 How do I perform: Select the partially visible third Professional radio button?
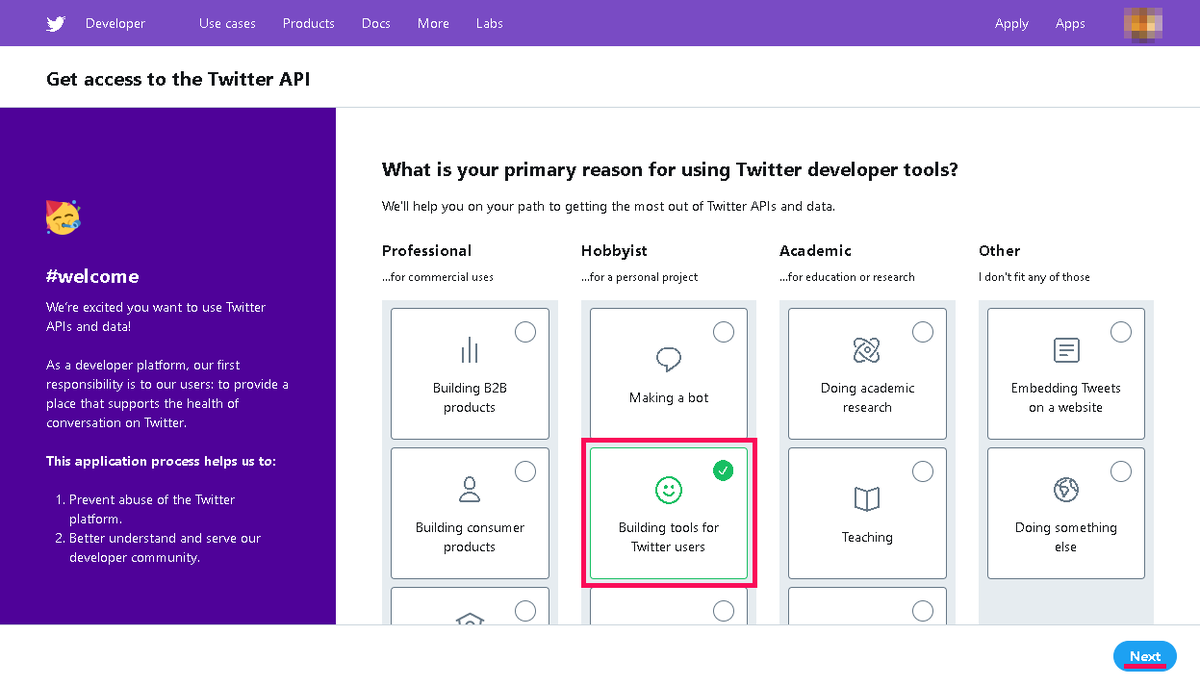pyautogui.click(x=525, y=611)
